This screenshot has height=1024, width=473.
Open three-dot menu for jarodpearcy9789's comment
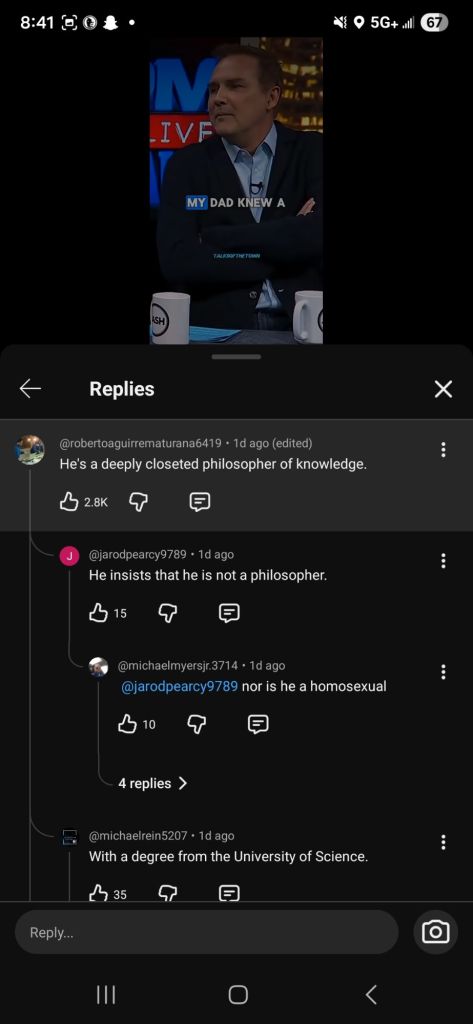[x=444, y=560]
